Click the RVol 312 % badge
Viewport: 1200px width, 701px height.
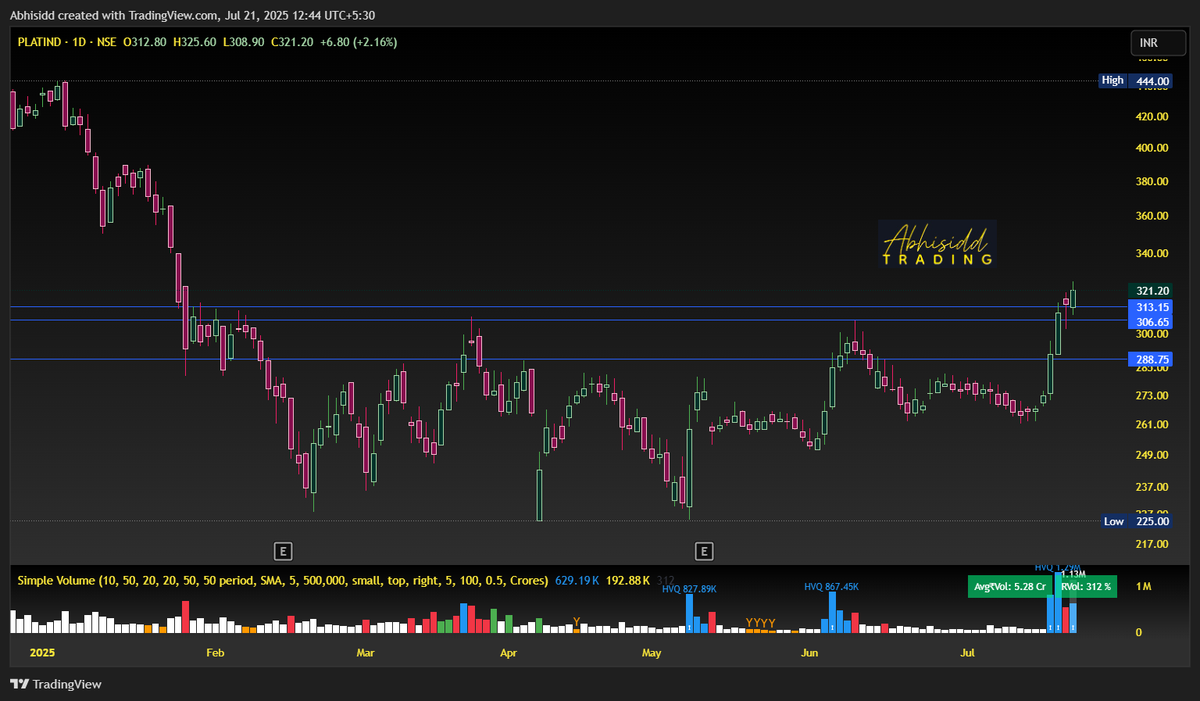pos(1086,586)
